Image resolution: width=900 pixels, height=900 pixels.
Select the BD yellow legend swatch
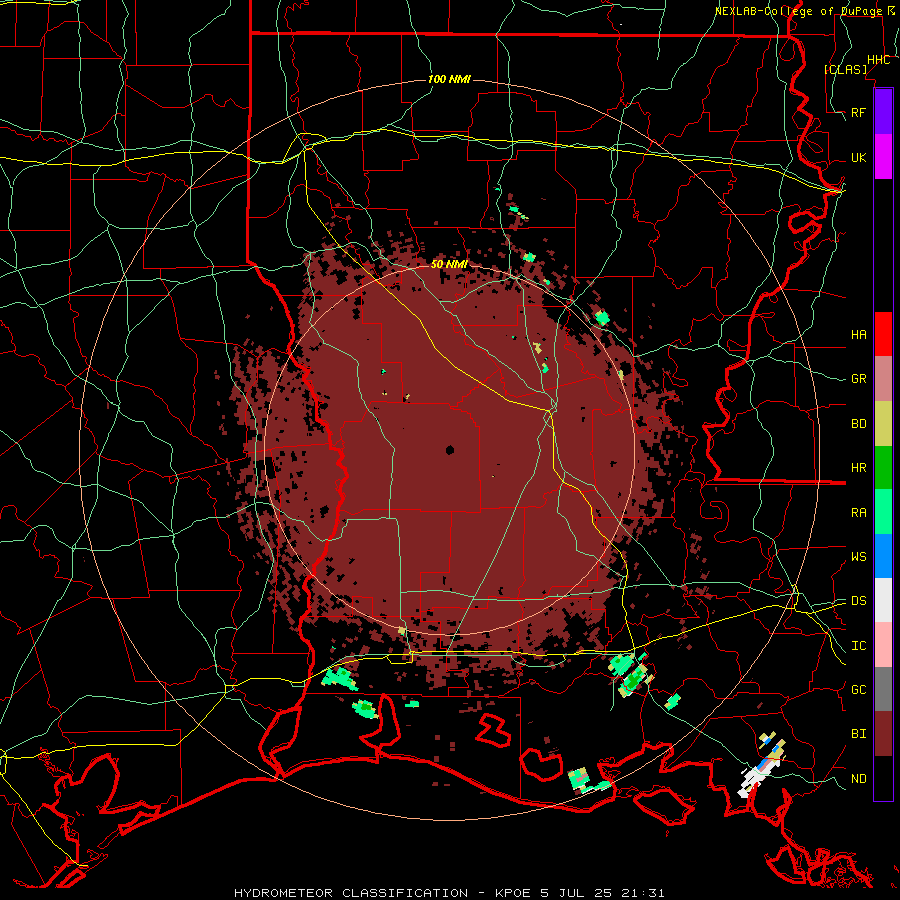coord(883,424)
